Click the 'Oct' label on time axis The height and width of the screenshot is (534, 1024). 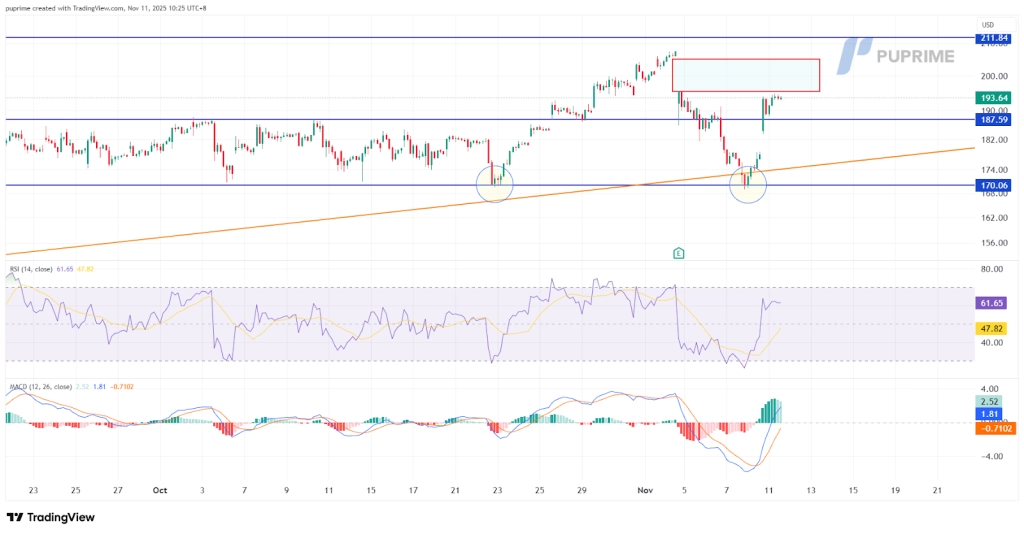(160, 491)
